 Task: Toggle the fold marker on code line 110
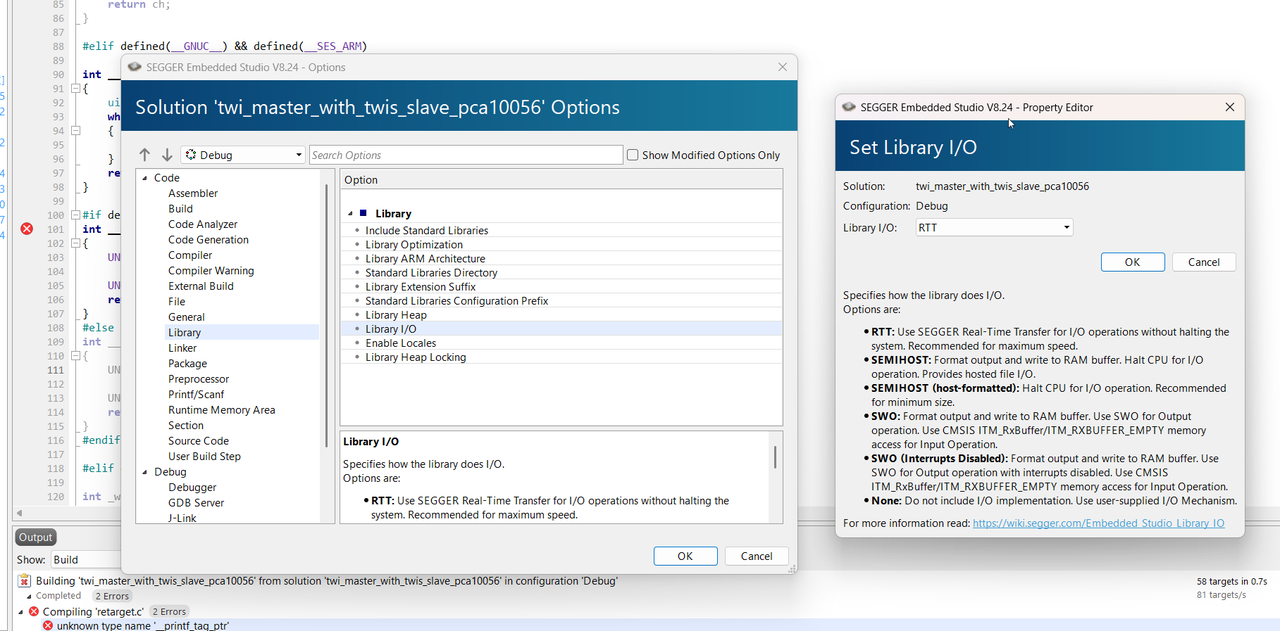click(74, 356)
